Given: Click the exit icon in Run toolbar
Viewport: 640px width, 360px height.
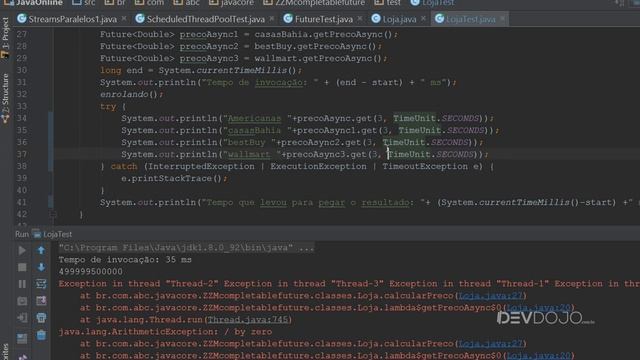Looking at the screenshot, I should (x=22, y=318).
